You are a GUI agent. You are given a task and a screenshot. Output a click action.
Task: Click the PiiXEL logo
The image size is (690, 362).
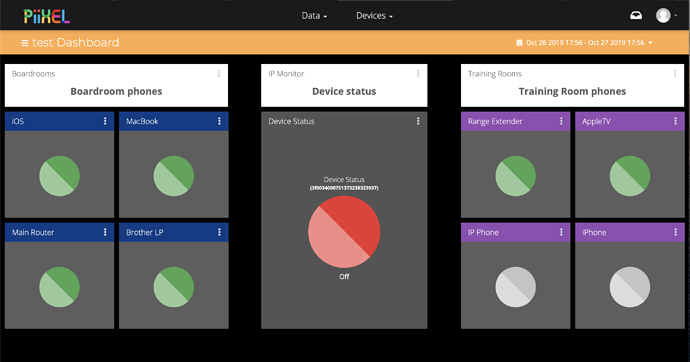[47, 16]
